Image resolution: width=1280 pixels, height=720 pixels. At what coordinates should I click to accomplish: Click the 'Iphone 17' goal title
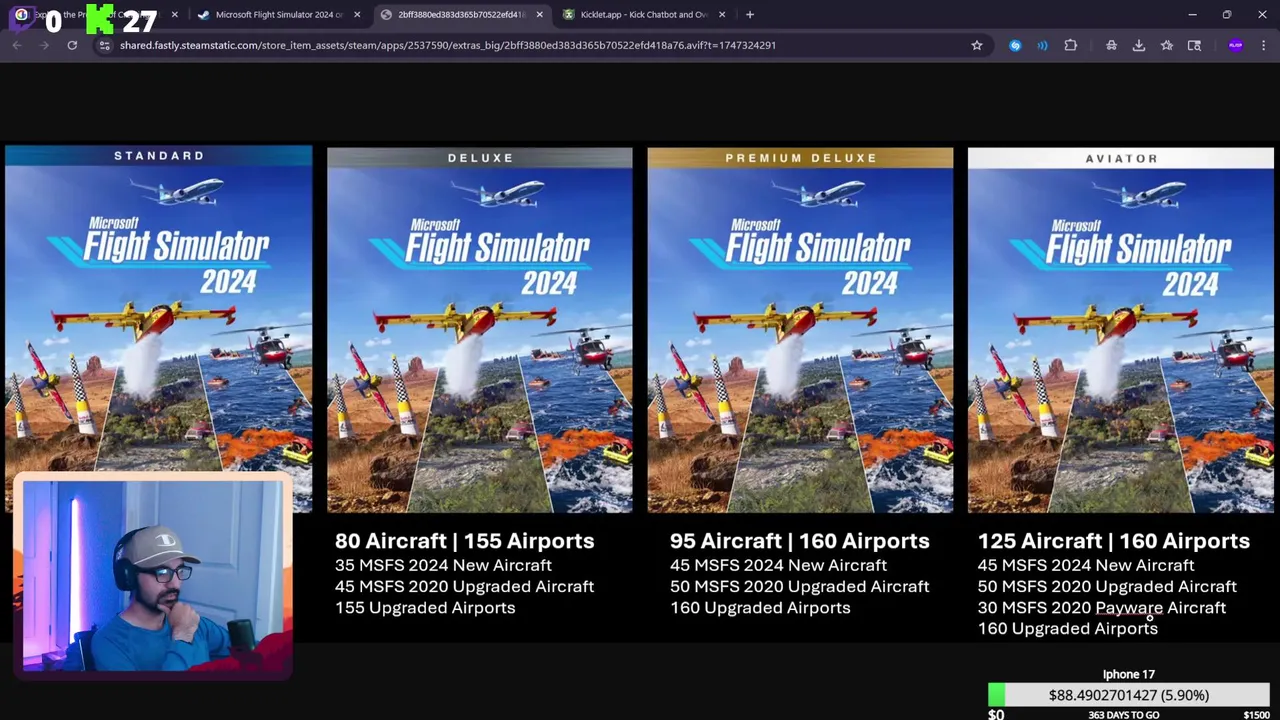(1128, 674)
